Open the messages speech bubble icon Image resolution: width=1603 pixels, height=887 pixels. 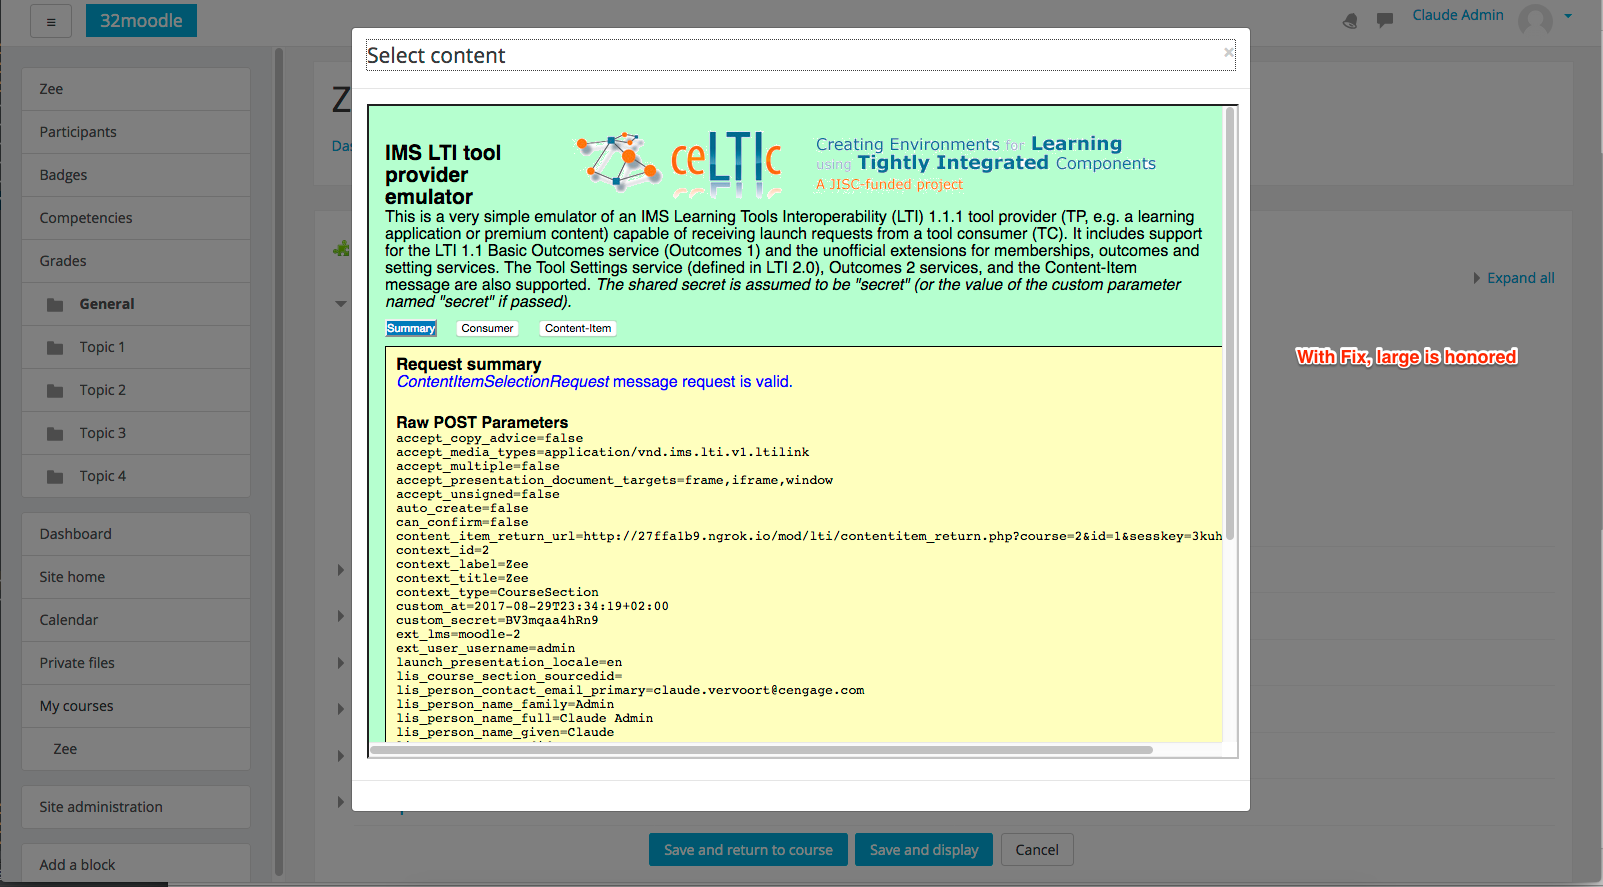(1385, 20)
